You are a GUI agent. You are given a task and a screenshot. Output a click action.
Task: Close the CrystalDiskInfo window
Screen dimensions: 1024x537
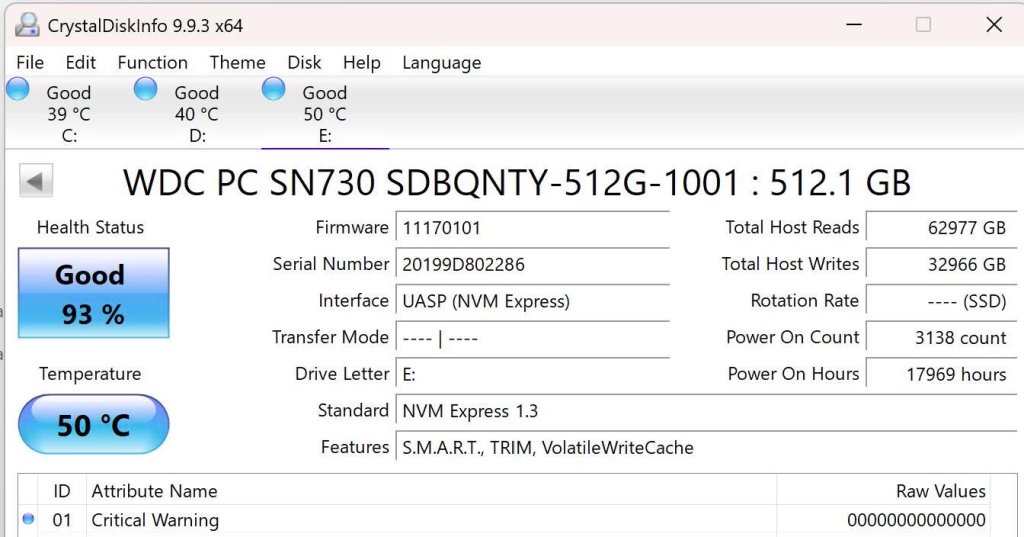(x=994, y=25)
